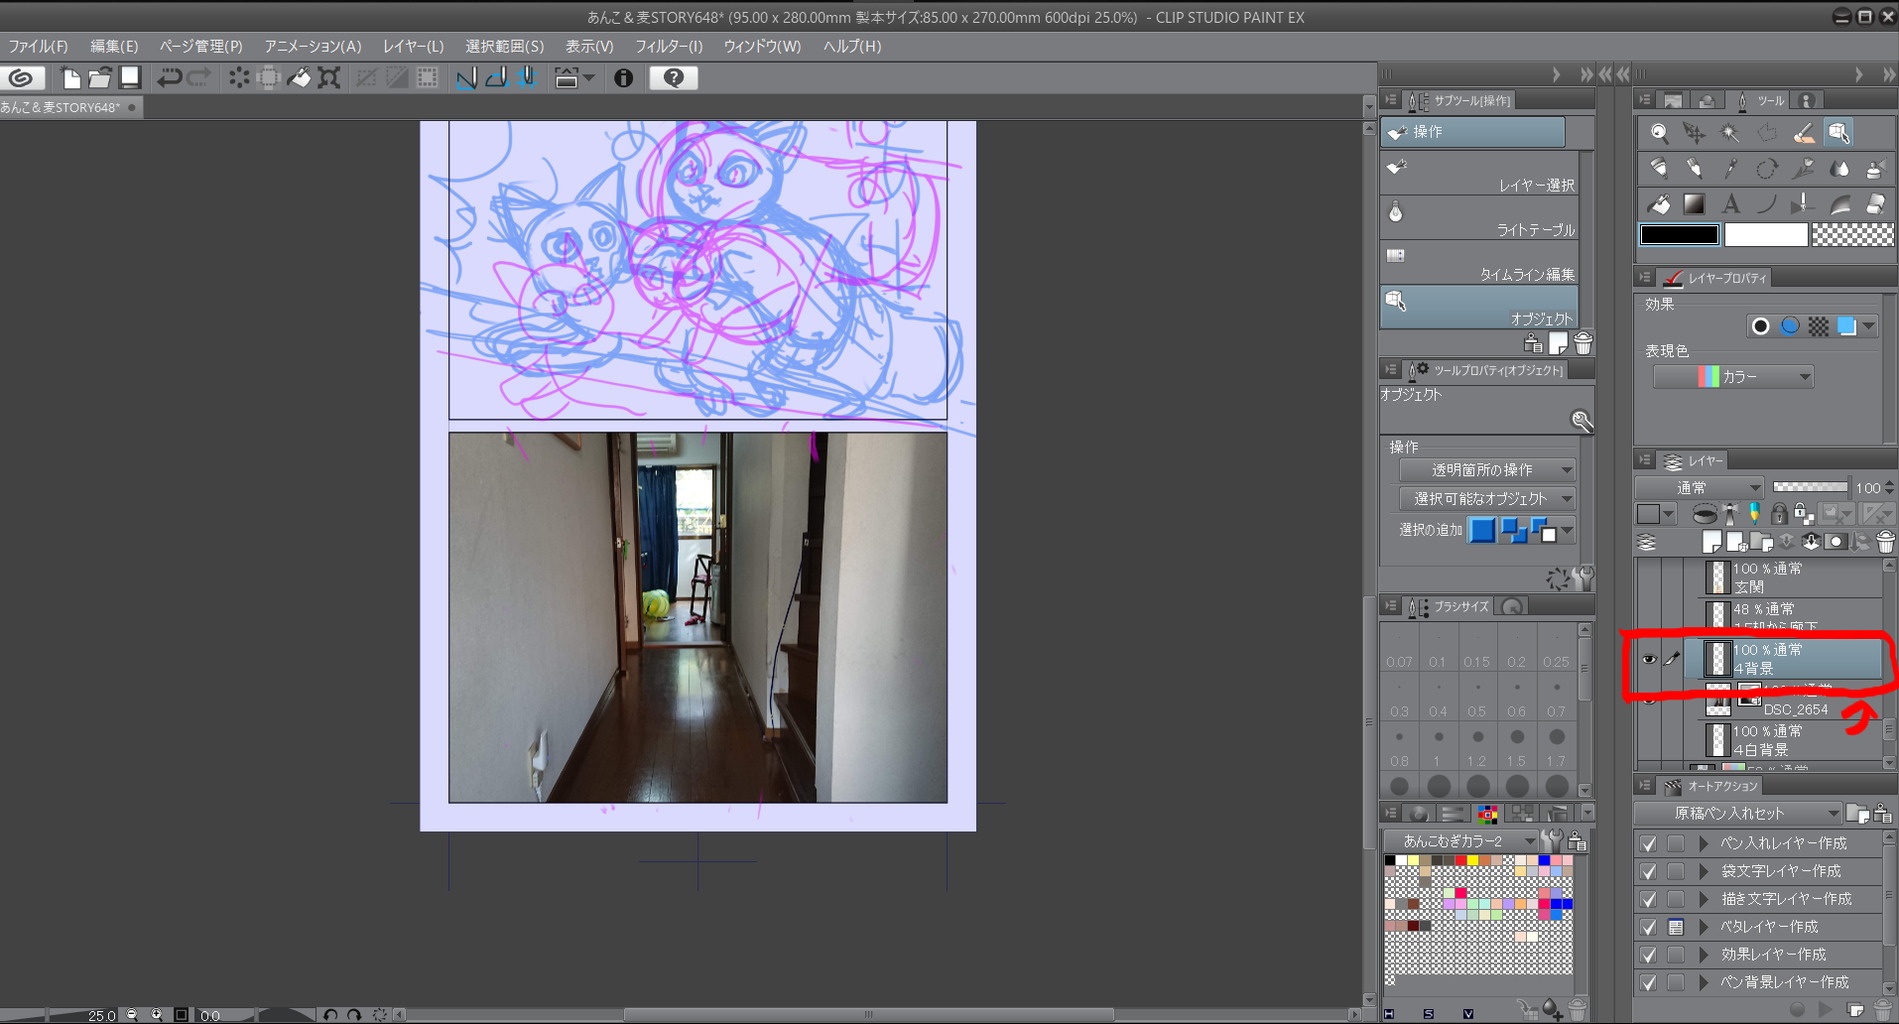The height and width of the screenshot is (1024, 1899).
Task: Open あんこむぎカラー2 color set dropdown
Action: coord(1460,841)
